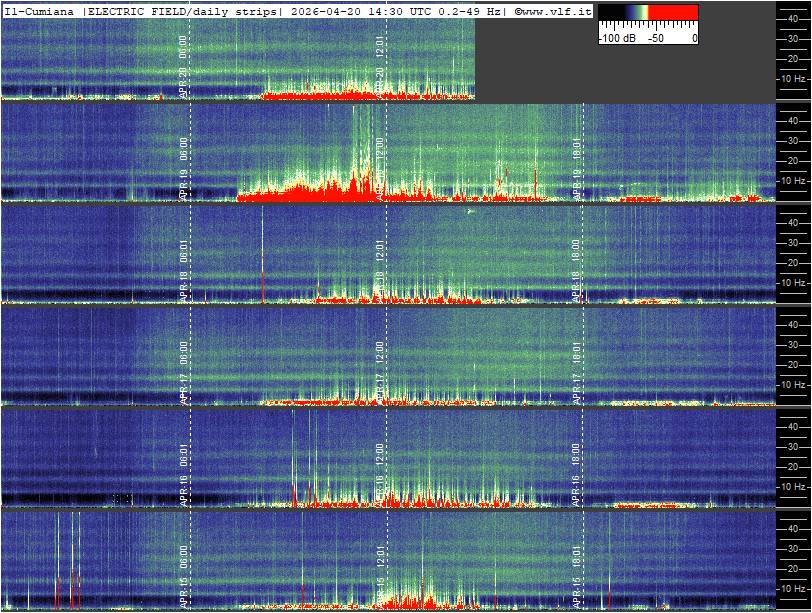Click the 40 Hz axis label on bottom strip

(x=793, y=526)
